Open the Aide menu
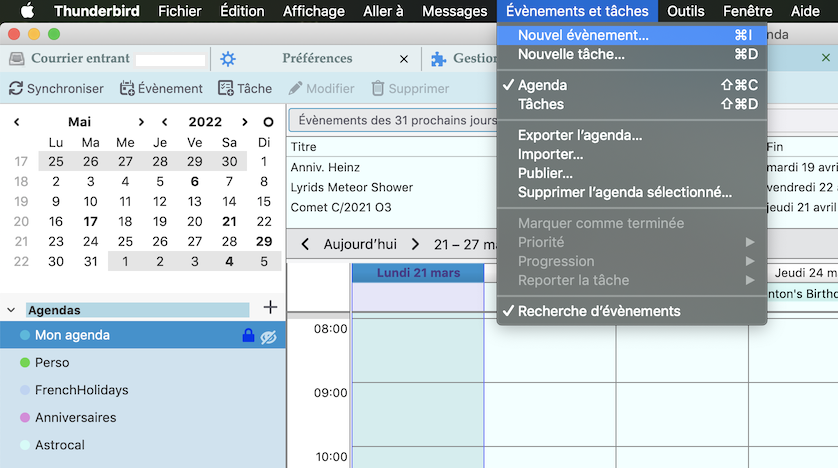The width and height of the screenshot is (838, 468). pyautogui.click(x=805, y=11)
